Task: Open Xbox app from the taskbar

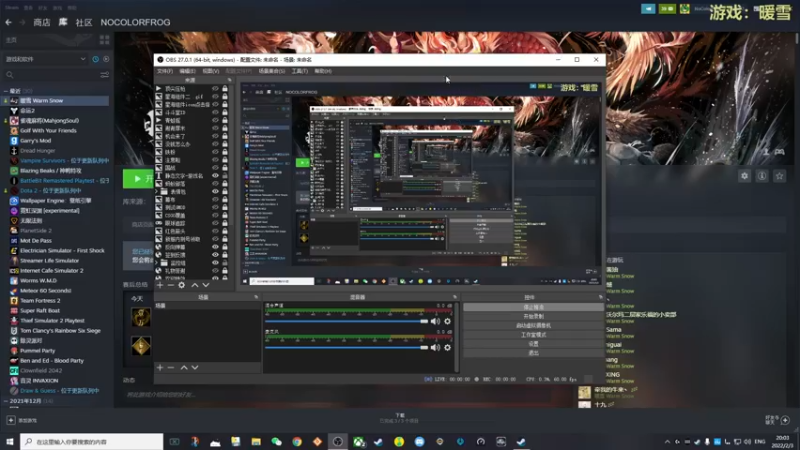Action: 358,441
